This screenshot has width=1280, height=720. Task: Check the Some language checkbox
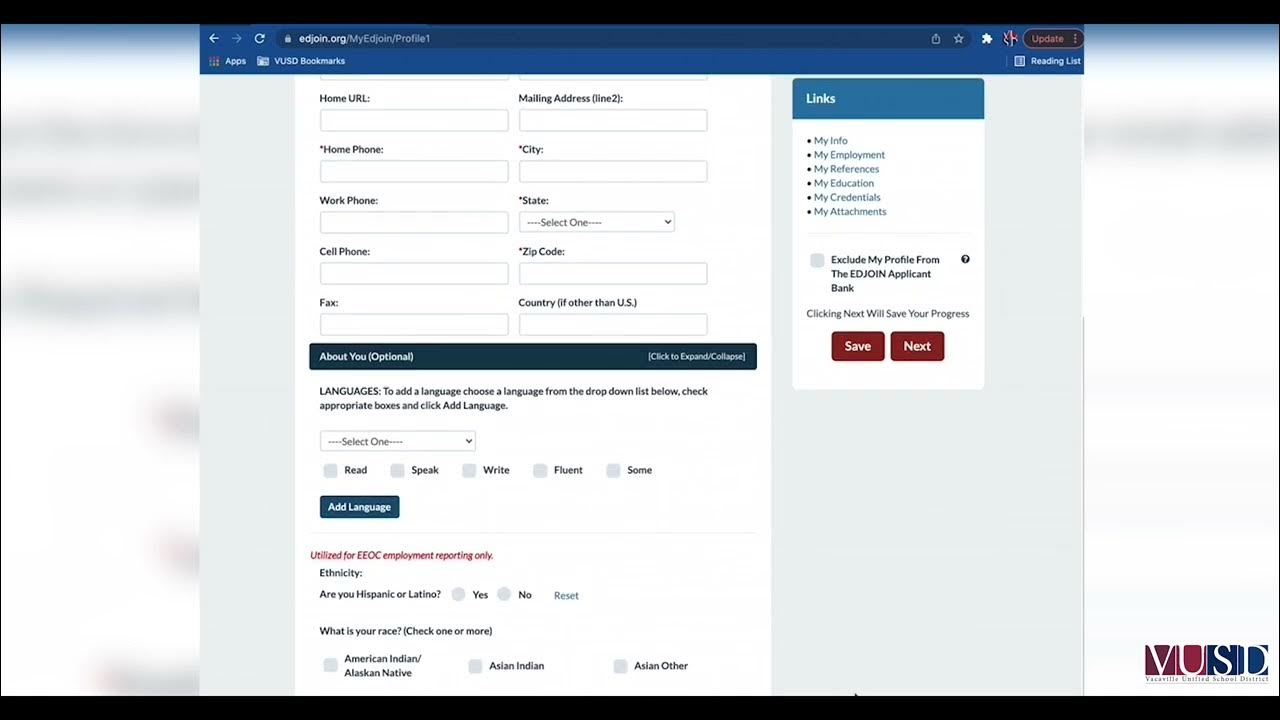click(614, 470)
